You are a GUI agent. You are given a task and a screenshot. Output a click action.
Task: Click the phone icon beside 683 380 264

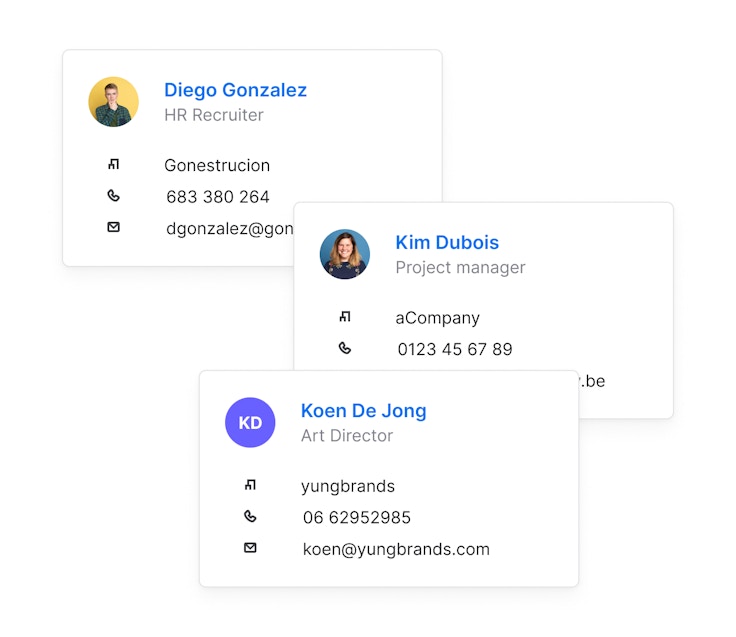(113, 196)
